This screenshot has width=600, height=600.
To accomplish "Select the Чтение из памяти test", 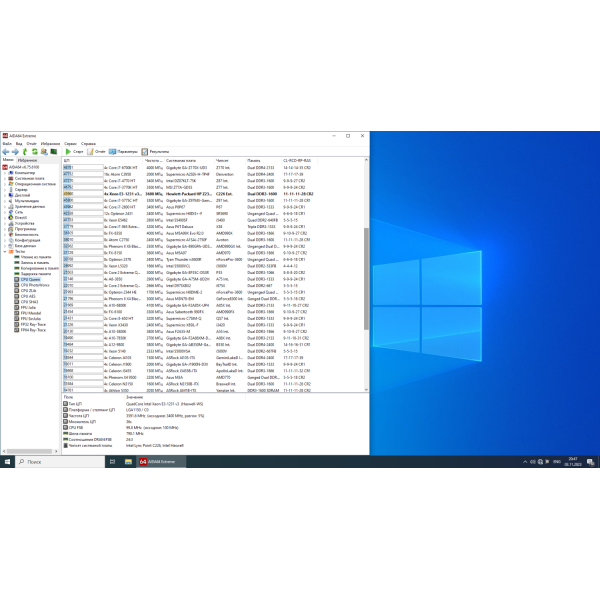I will [36, 257].
